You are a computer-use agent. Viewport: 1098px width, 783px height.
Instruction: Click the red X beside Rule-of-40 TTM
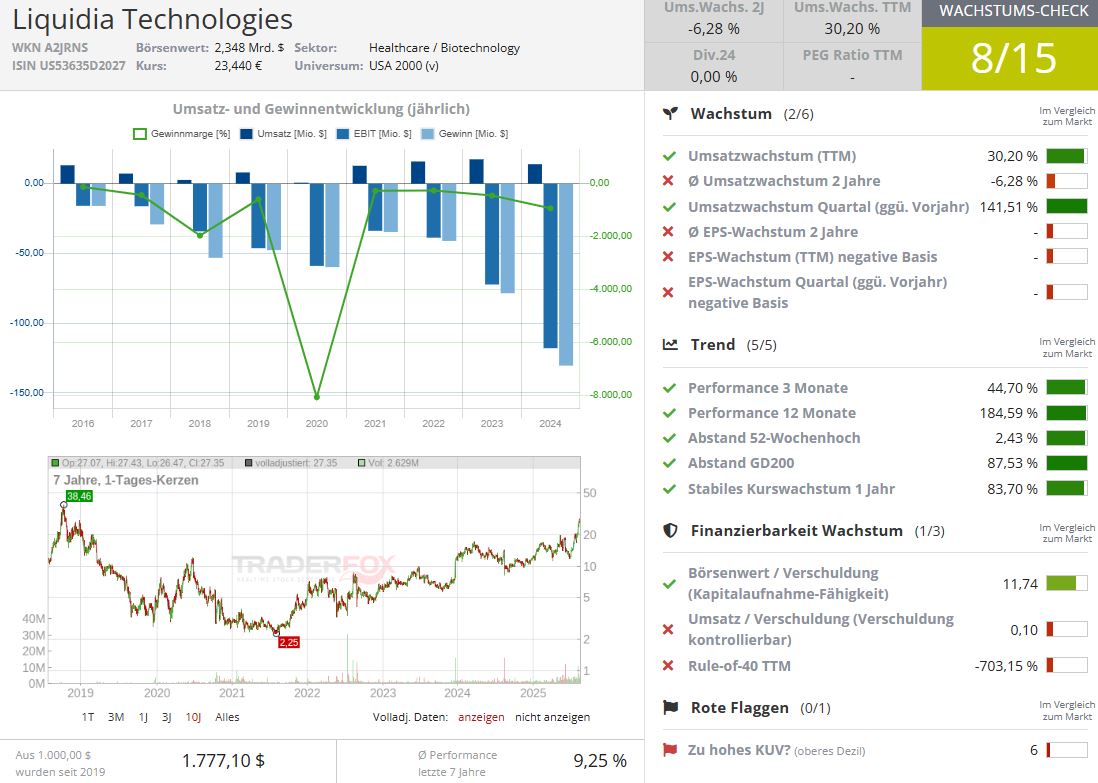668,665
